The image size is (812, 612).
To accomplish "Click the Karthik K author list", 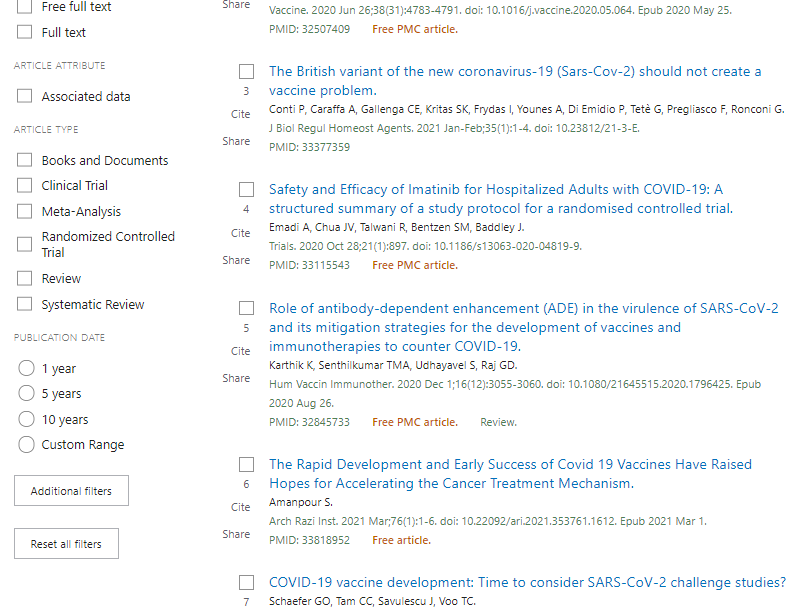I will (393, 366).
